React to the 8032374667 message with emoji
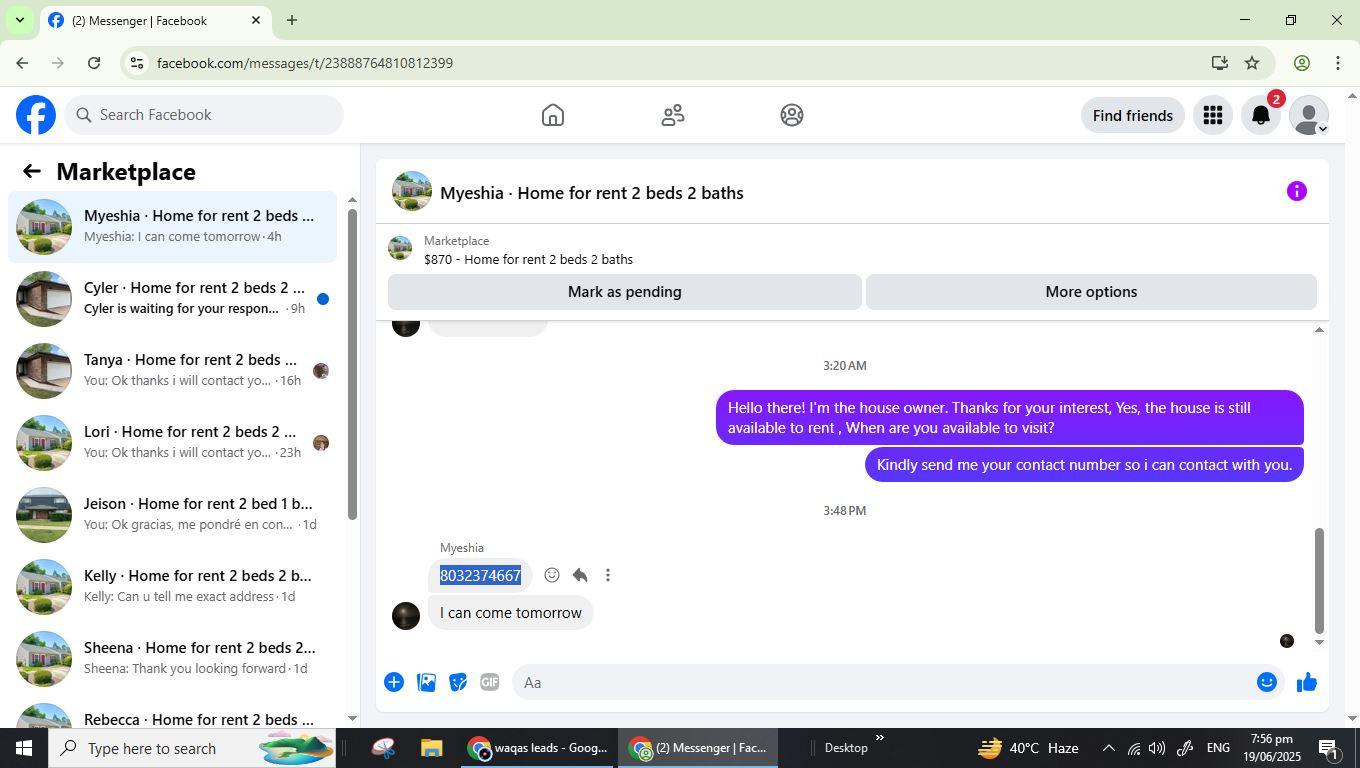1360x768 pixels. click(552, 575)
